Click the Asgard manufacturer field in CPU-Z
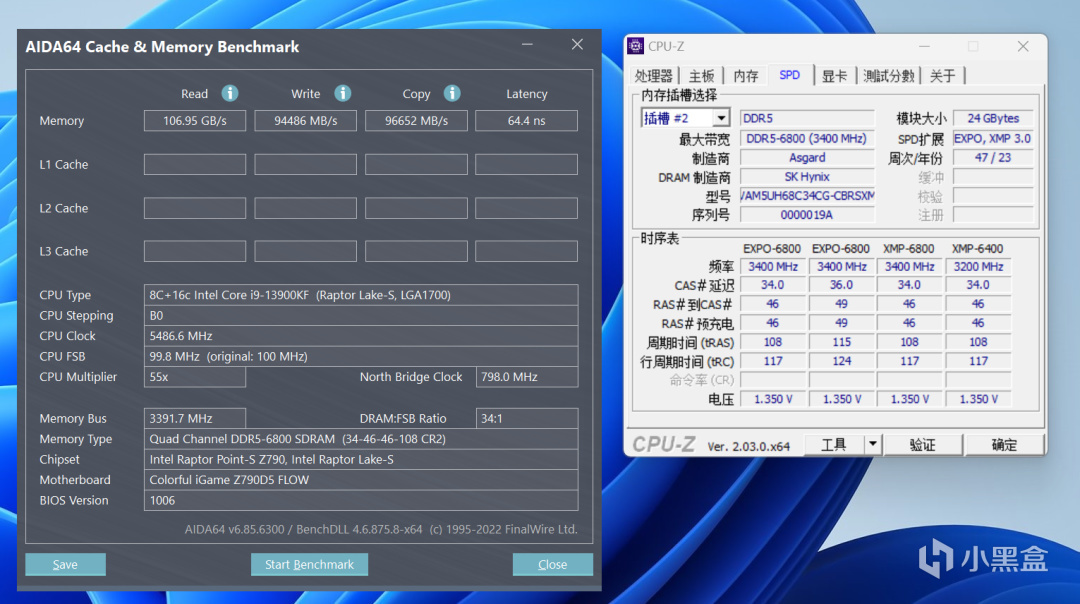 point(807,158)
